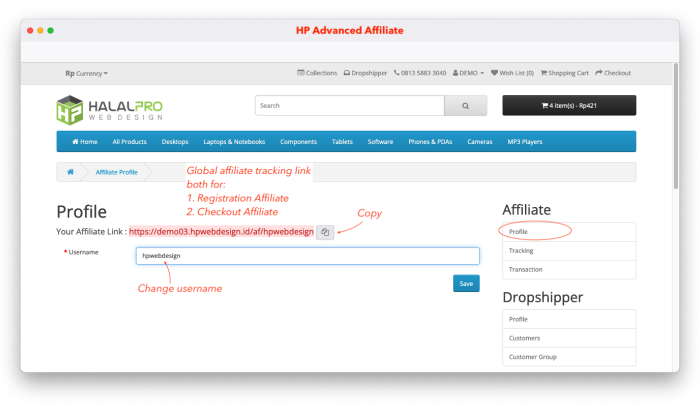Open Laptops & Notebooks menu
This screenshot has height=410, width=700.
(x=236, y=142)
